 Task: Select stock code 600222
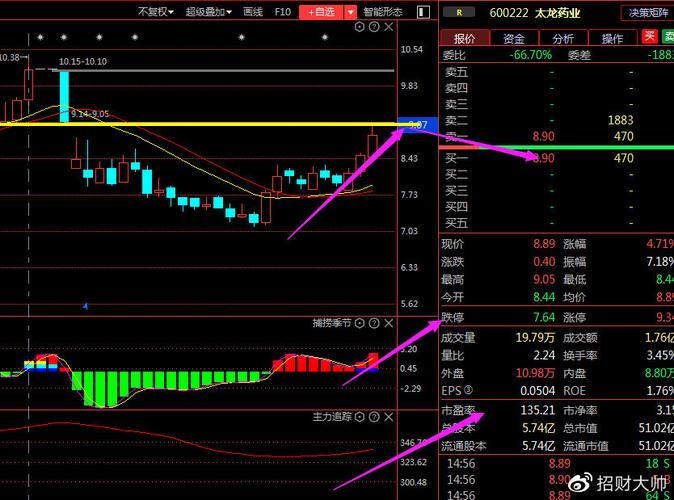(x=509, y=13)
